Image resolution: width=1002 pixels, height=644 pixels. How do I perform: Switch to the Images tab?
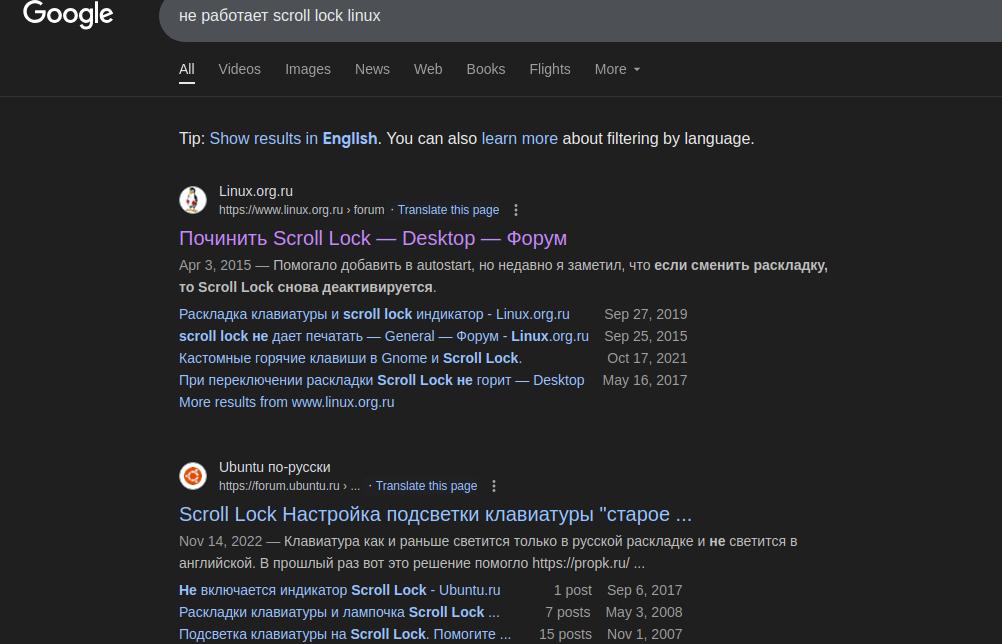tap(308, 69)
